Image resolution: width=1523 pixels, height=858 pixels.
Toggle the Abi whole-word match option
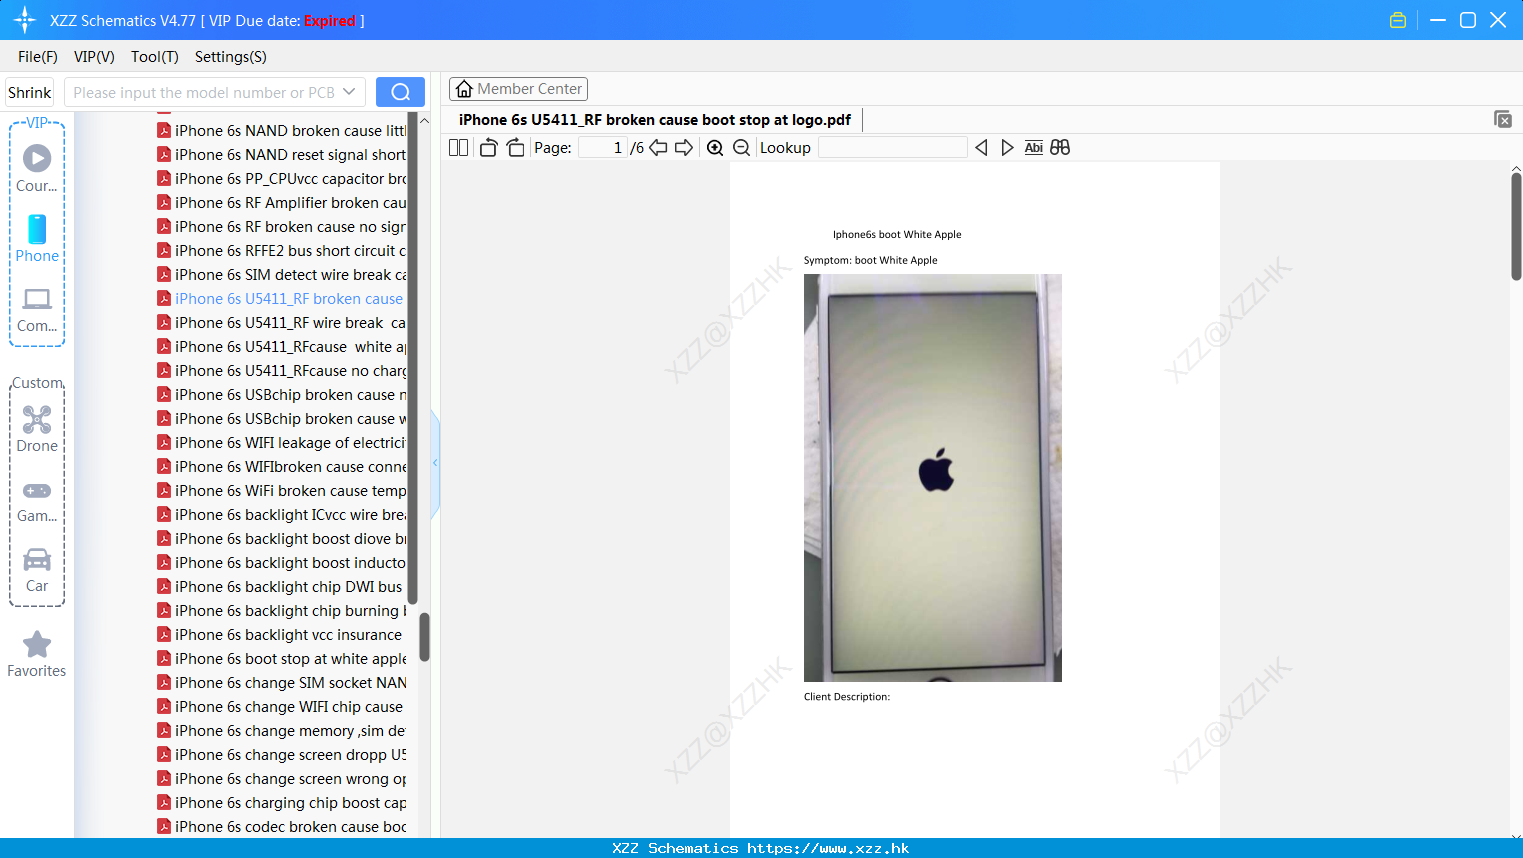(x=1034, y=148)
